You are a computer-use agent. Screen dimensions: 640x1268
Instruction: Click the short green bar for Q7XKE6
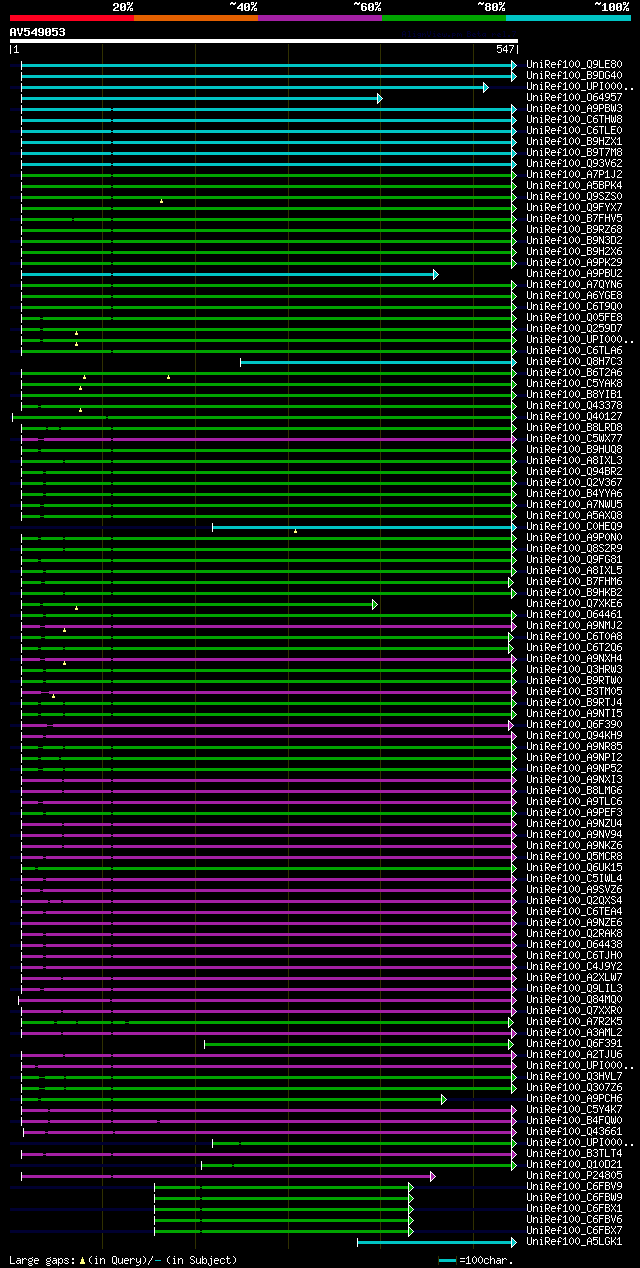pos(199,604)
